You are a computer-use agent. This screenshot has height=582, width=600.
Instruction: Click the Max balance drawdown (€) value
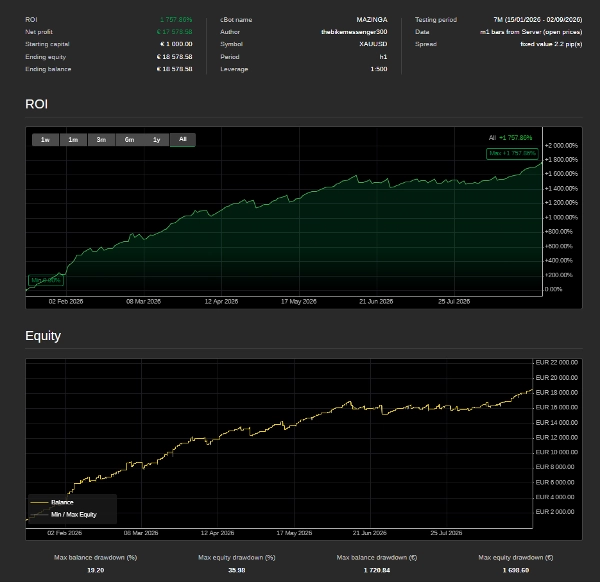tap(377, 570)
